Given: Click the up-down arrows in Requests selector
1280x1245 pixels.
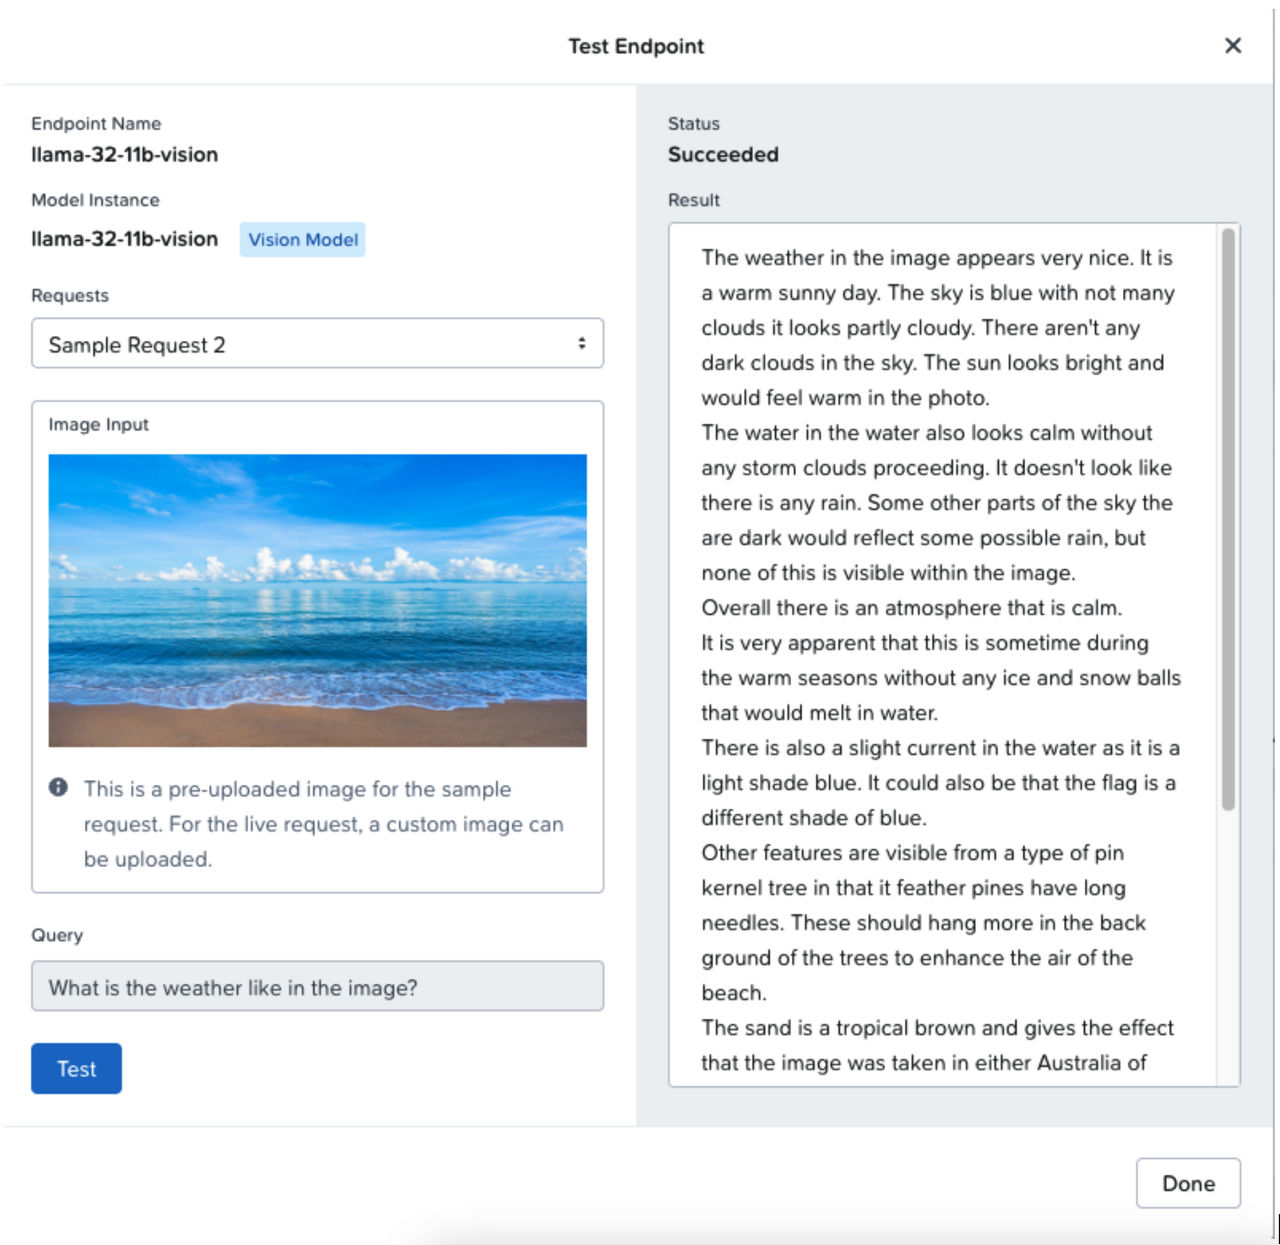Looking at the screenshot, I should coord(581,344).
